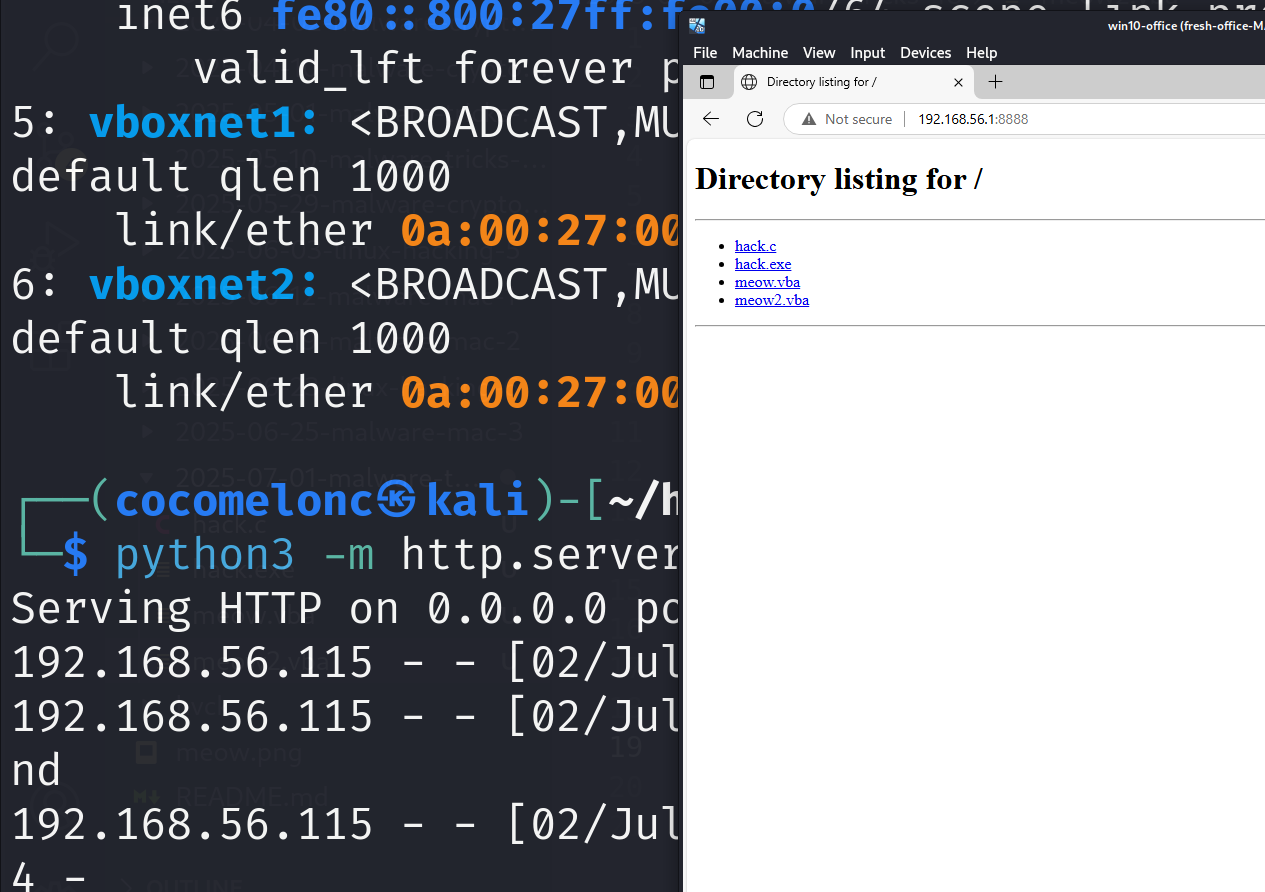Click the 'vboxnet1:' interface name in terminal
Image resolution: width=1265 pixels, height=892 pixels.
(204, 123)
